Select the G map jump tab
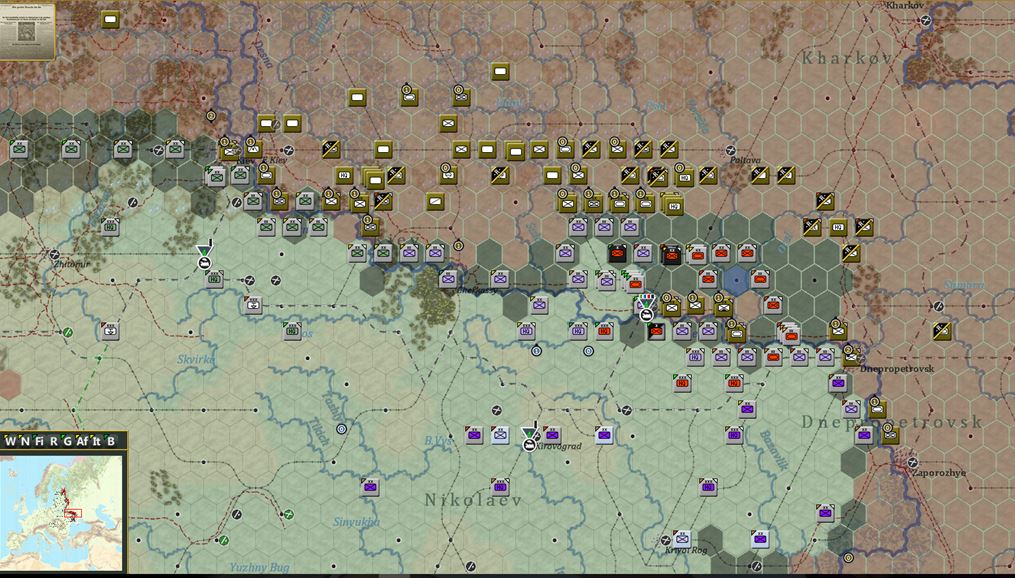The height and width of the screenshot is (578, 1015). coord(67,441)
